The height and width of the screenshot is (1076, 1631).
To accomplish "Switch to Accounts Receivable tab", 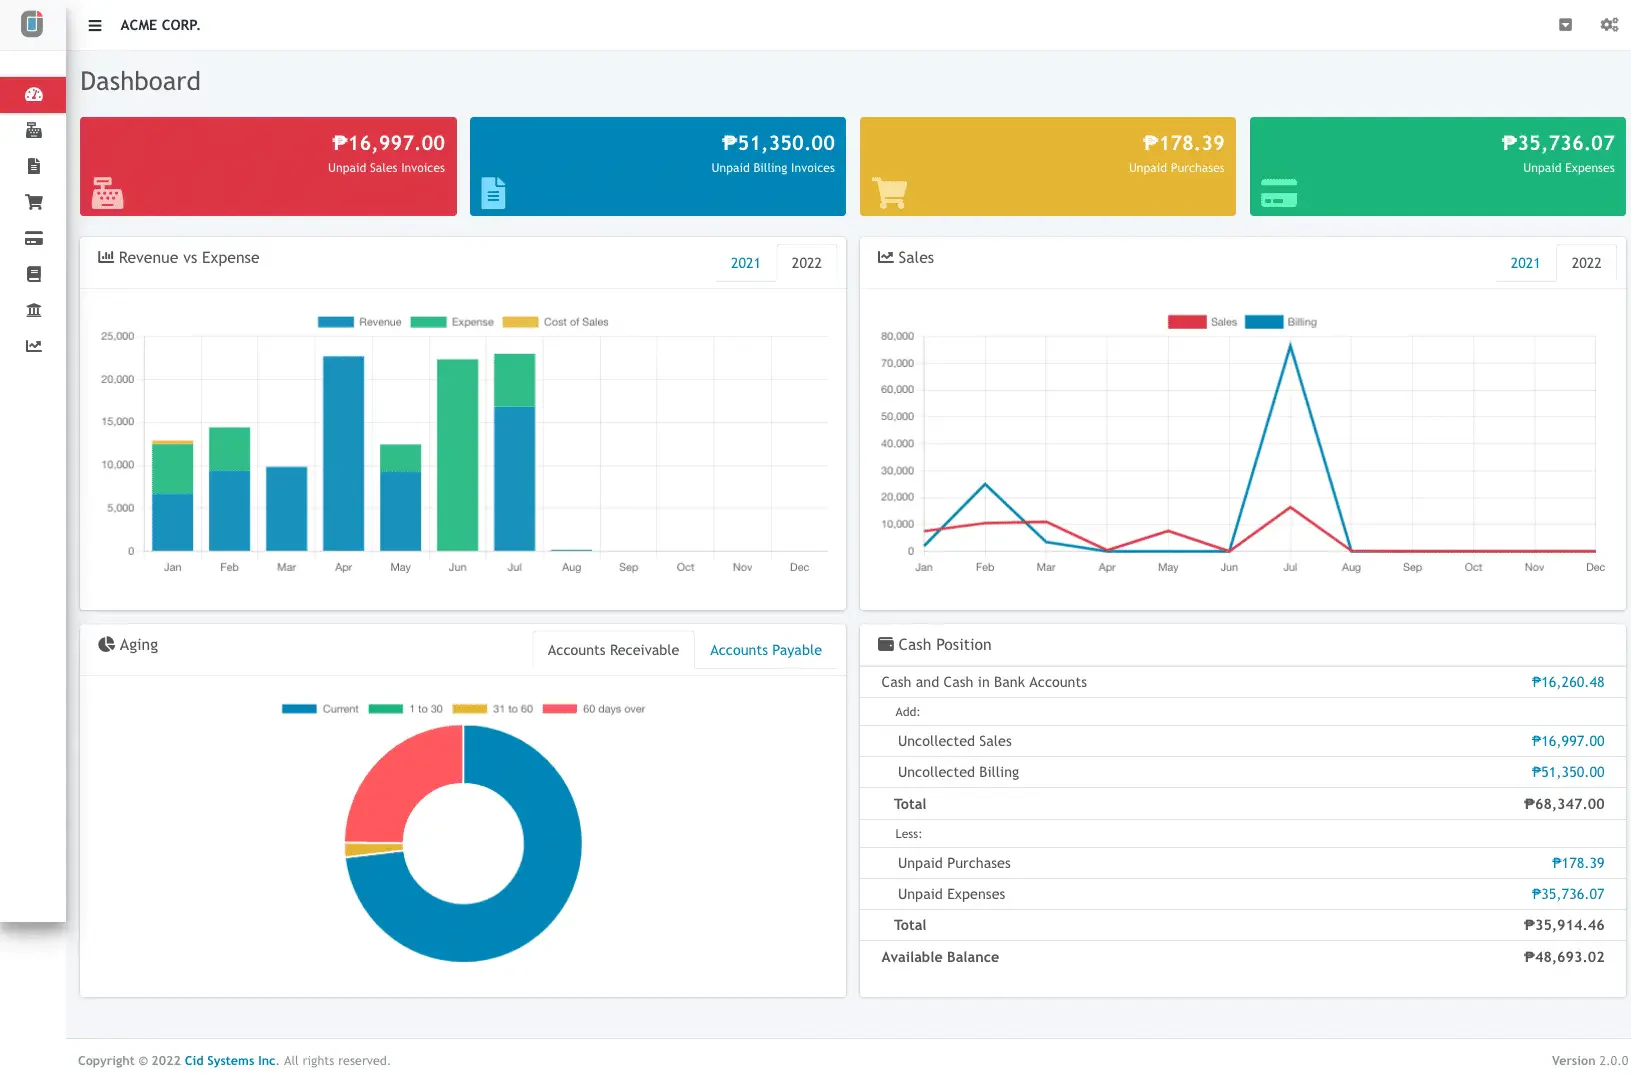I will [613, 650].
